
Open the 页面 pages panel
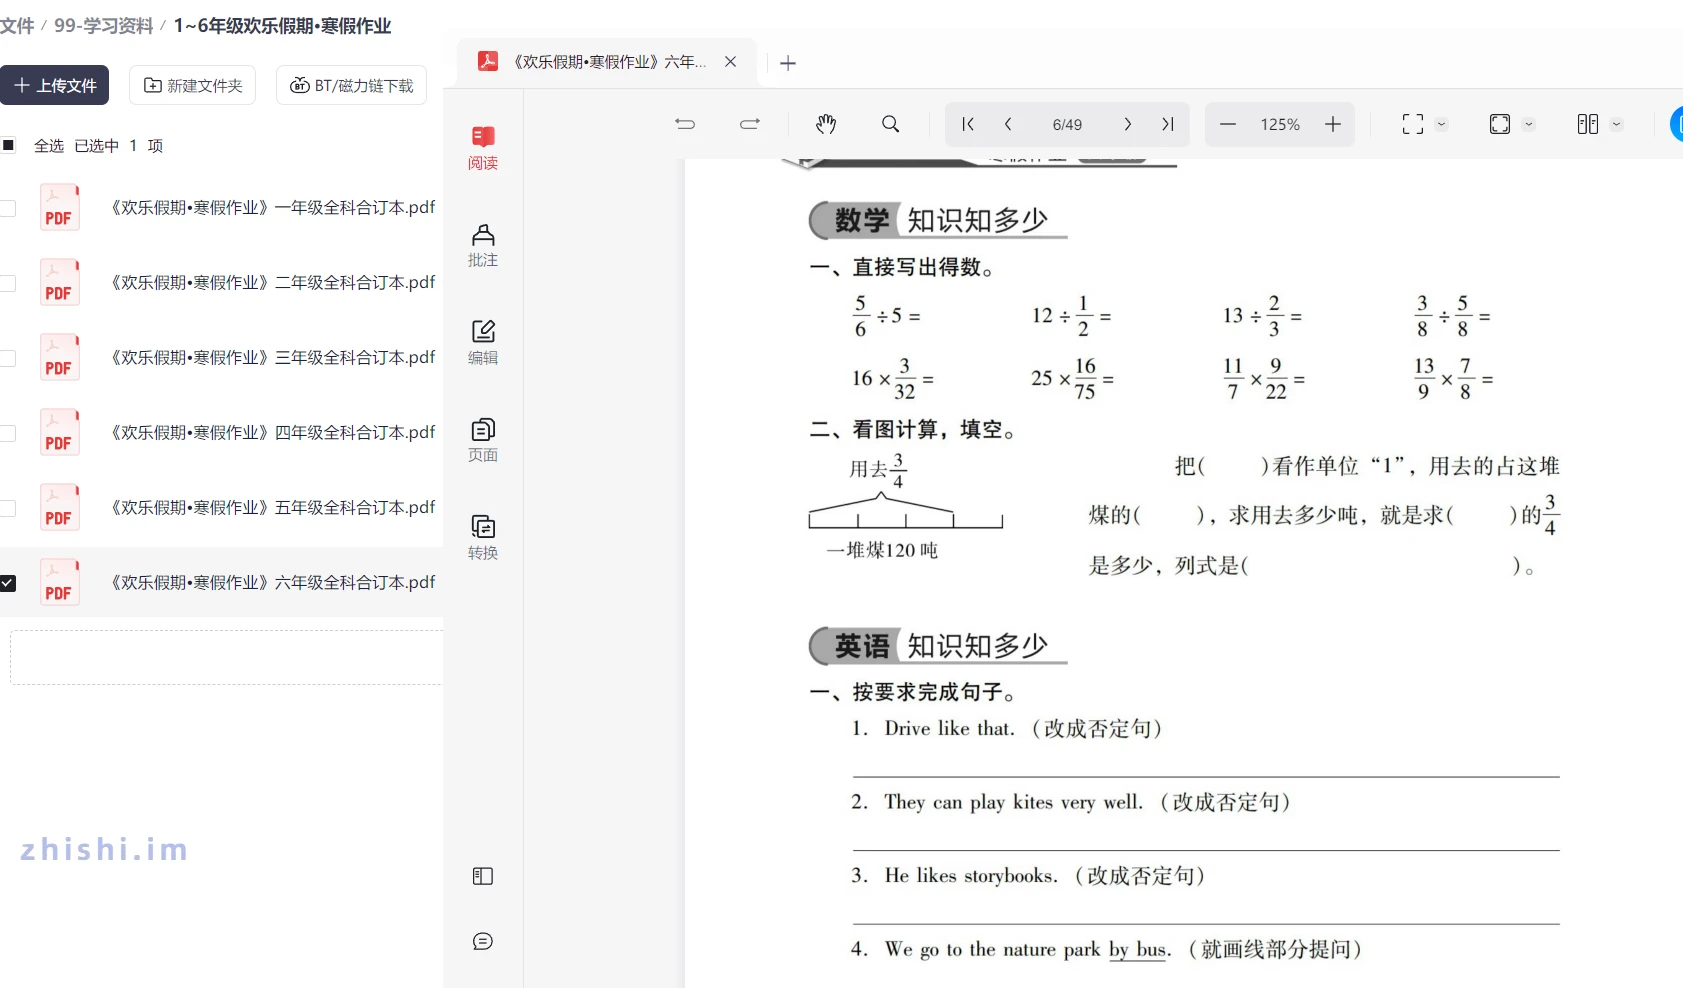pyautogui.click(x=483, y=441)
